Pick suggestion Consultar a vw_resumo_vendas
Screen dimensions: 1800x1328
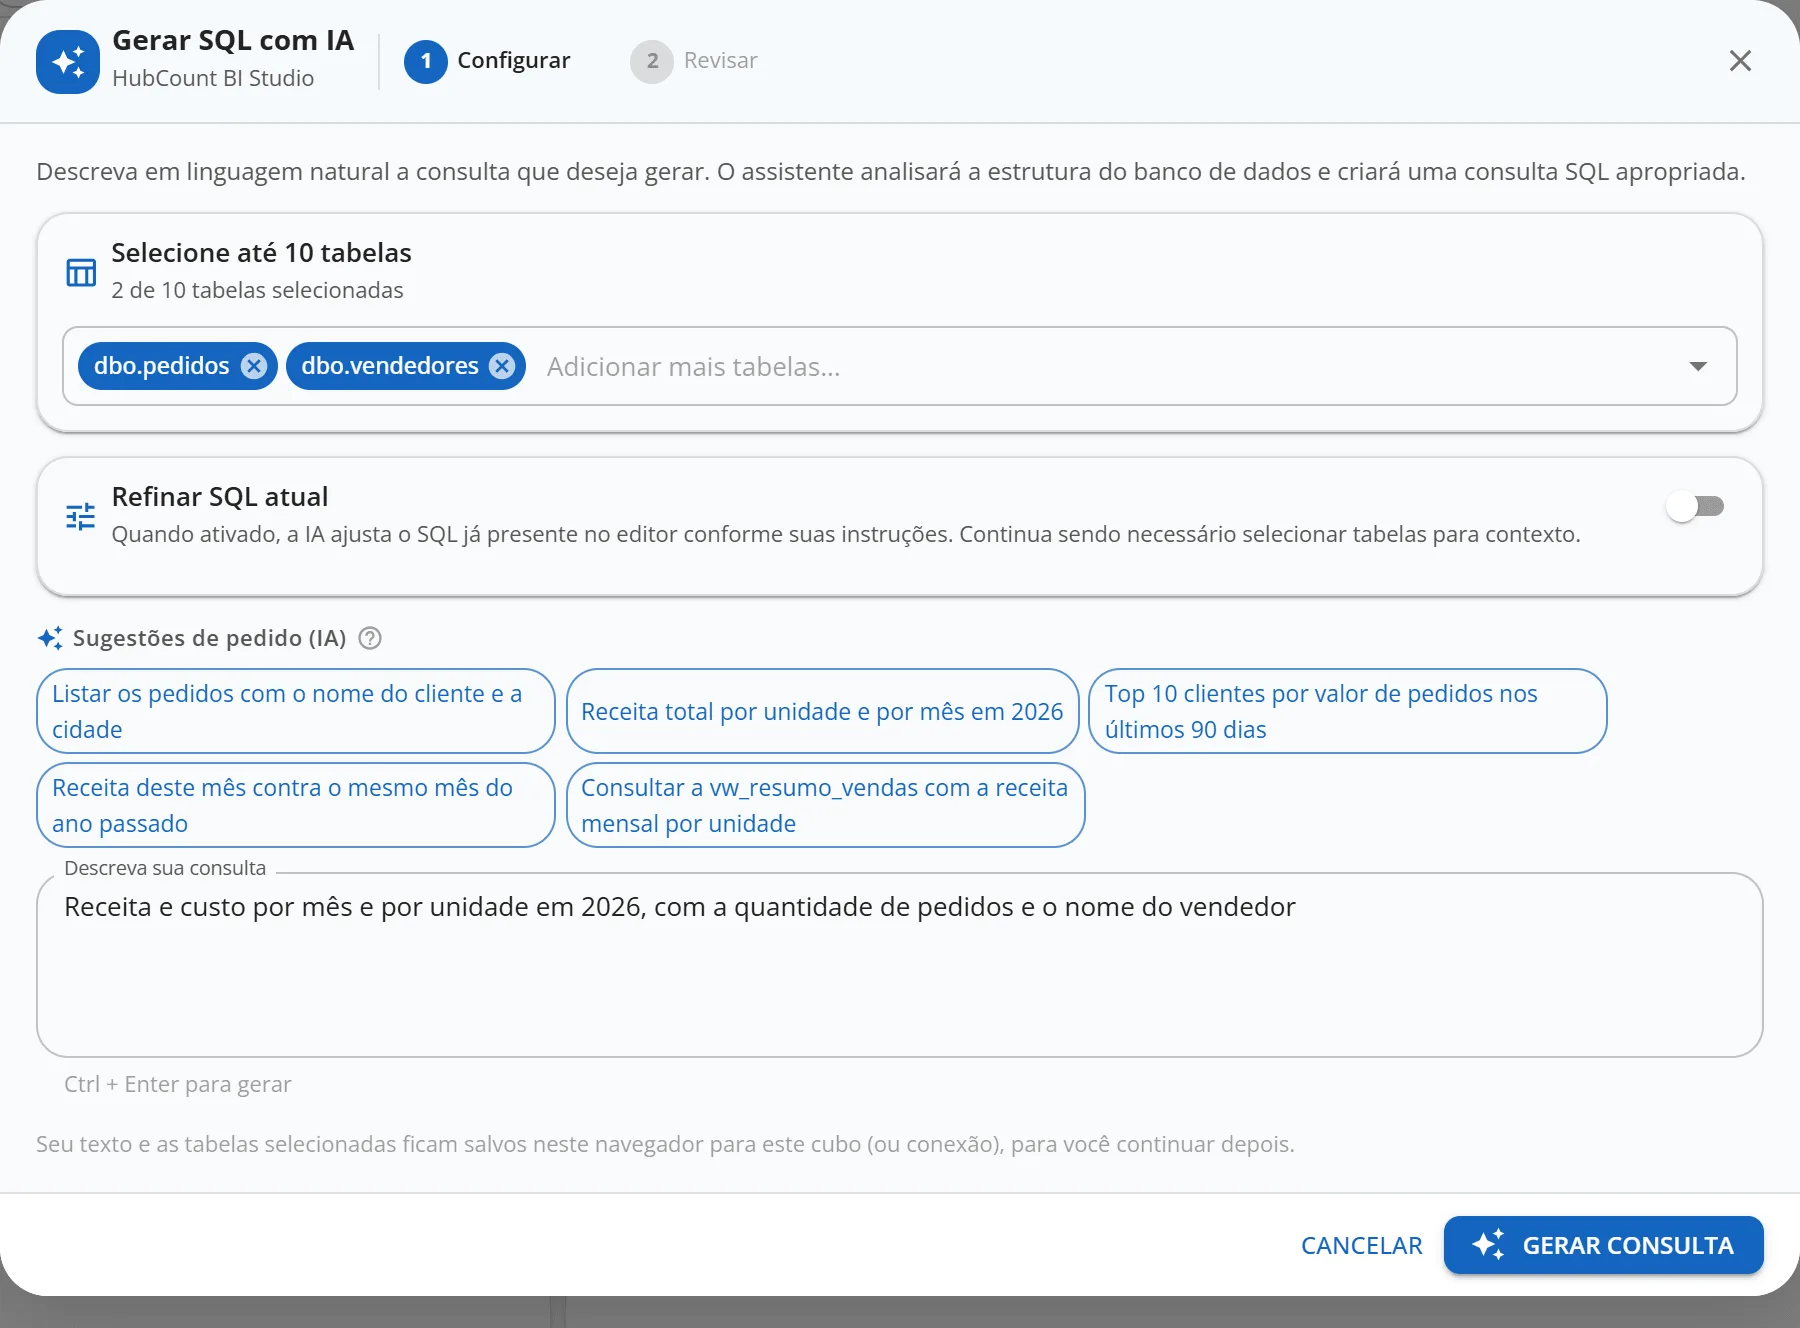point(826,805)
